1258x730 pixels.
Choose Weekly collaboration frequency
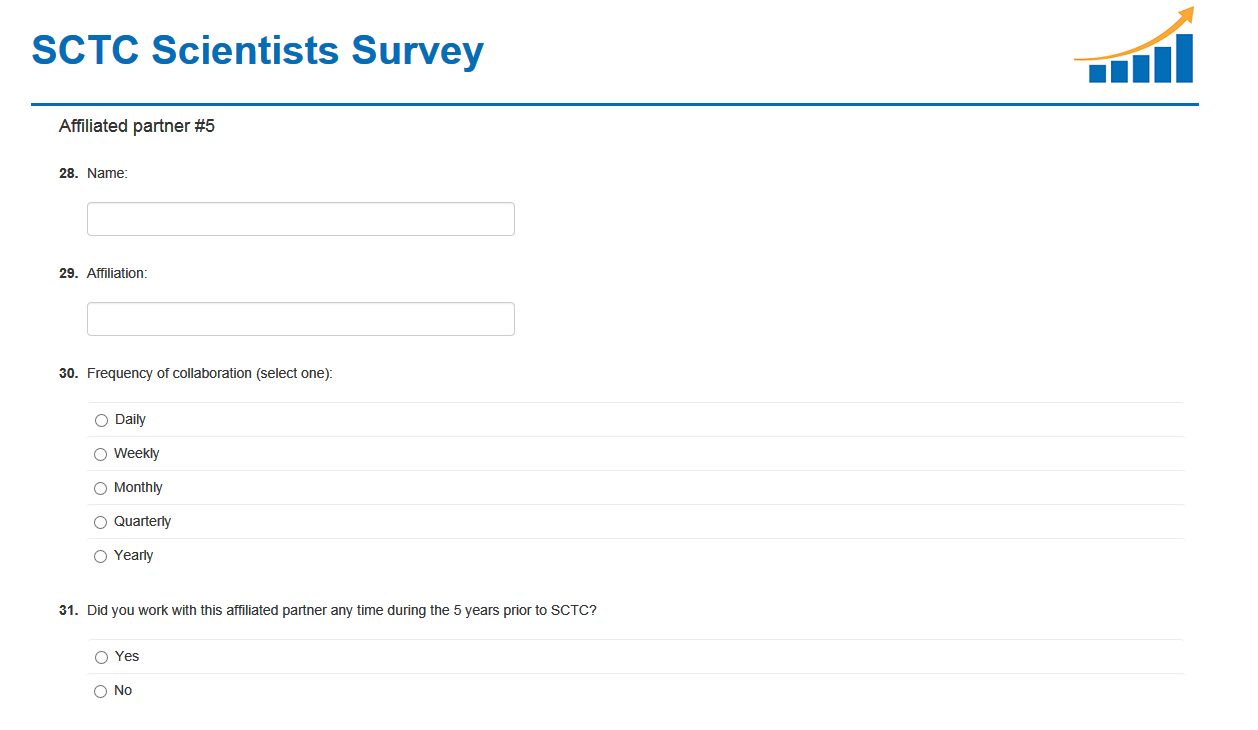[x=101, y=454]
